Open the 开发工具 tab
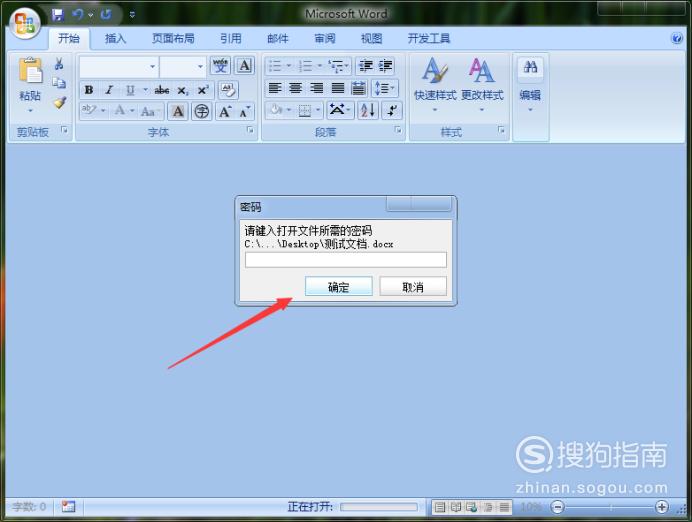692x522 pixels. click(429, 39)
